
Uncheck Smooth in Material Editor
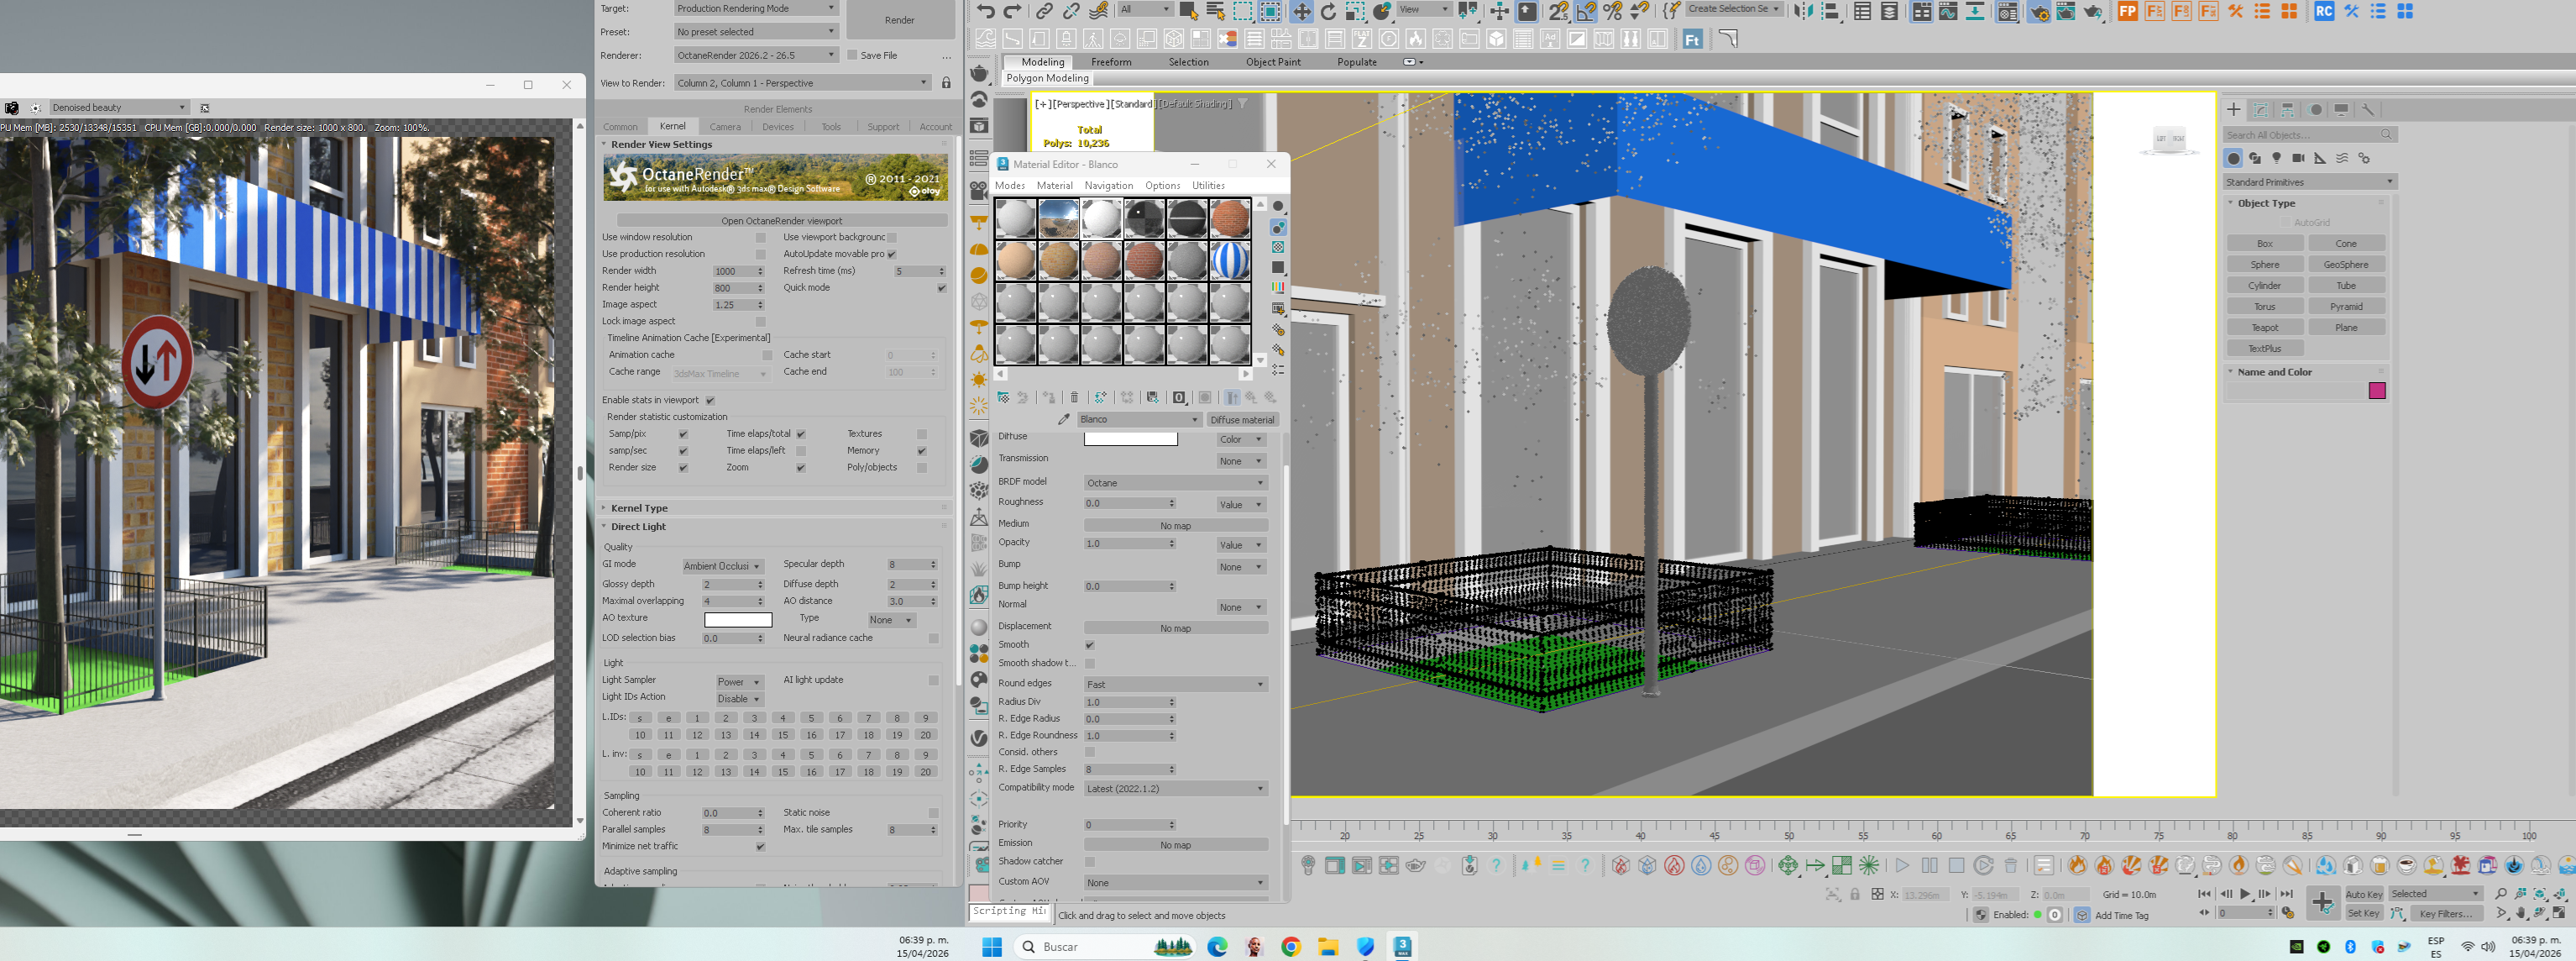(x=1090, y=645)
